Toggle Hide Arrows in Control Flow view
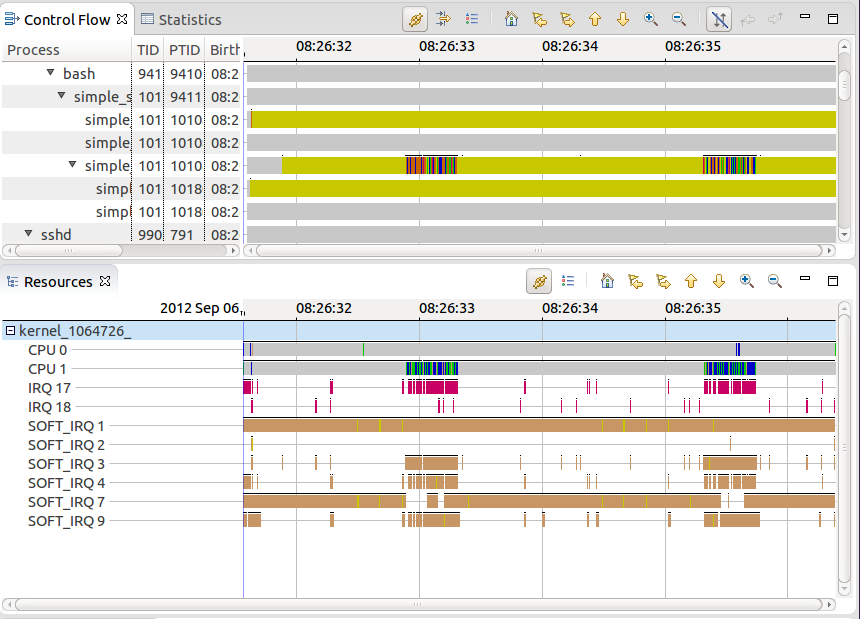 coord(718,19)
